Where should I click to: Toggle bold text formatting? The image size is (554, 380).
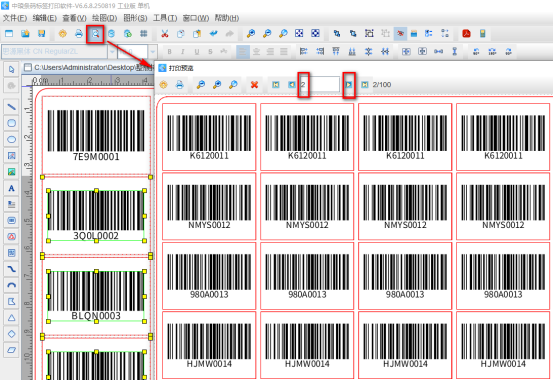(170, 52)
